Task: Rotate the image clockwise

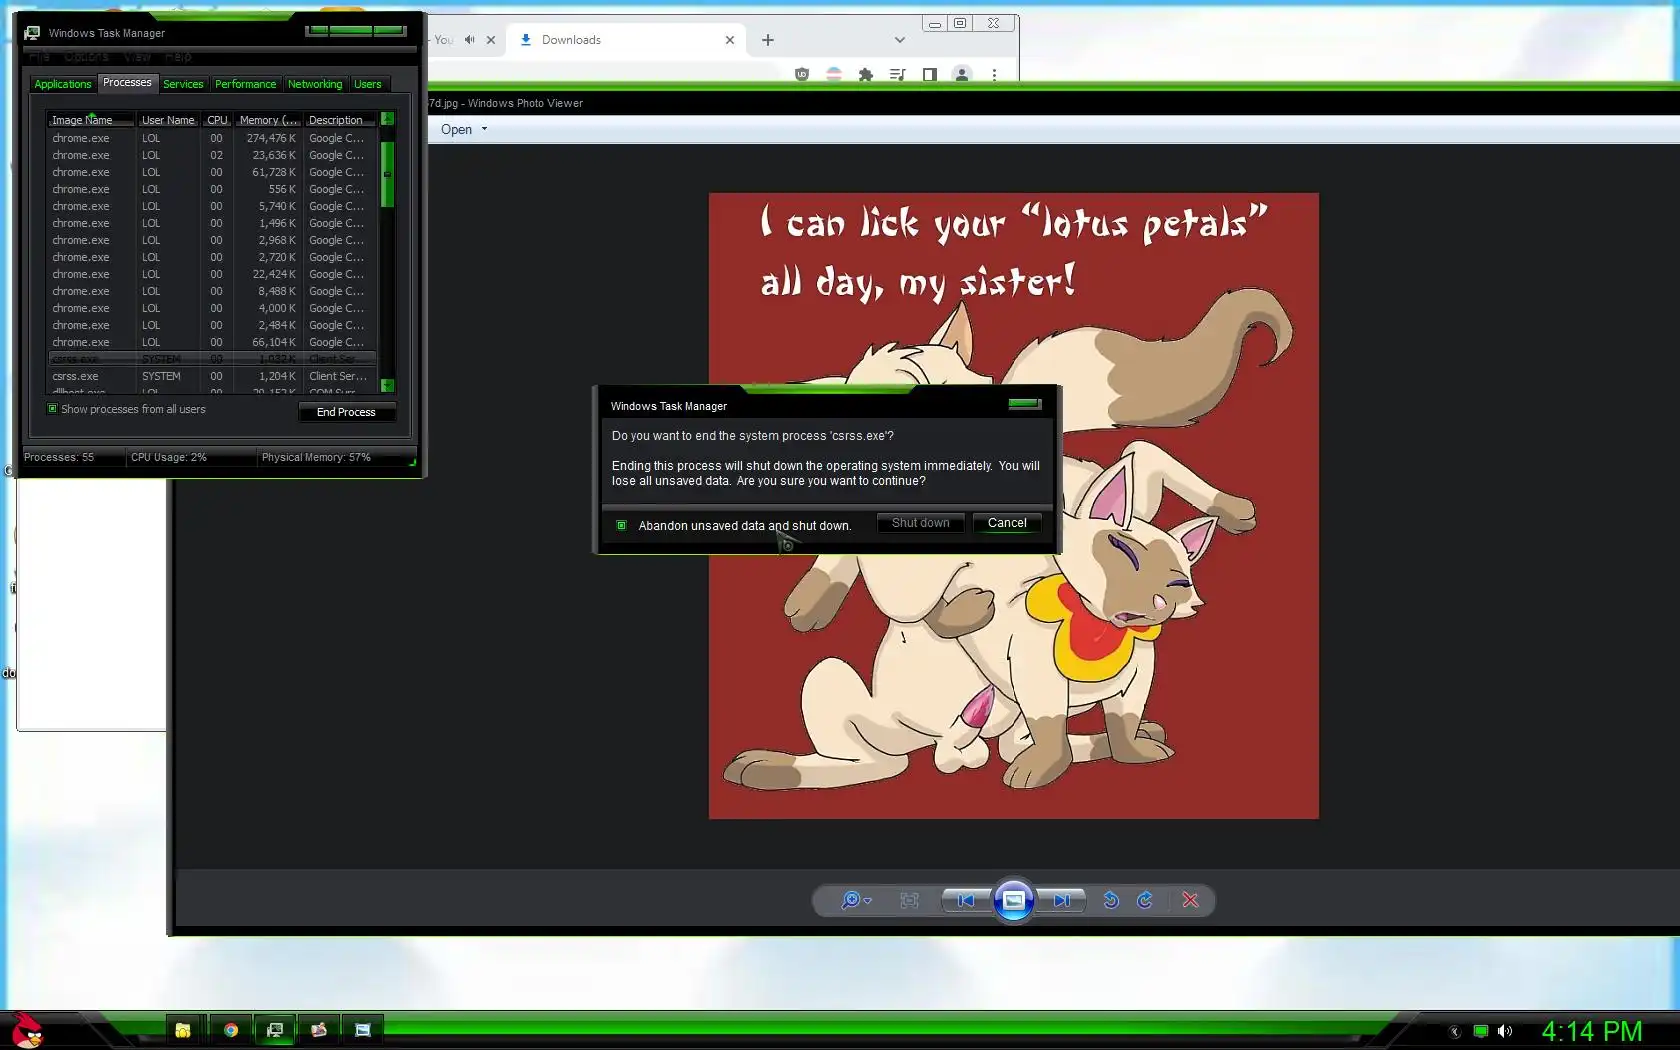Action: tap(1145, 900)
